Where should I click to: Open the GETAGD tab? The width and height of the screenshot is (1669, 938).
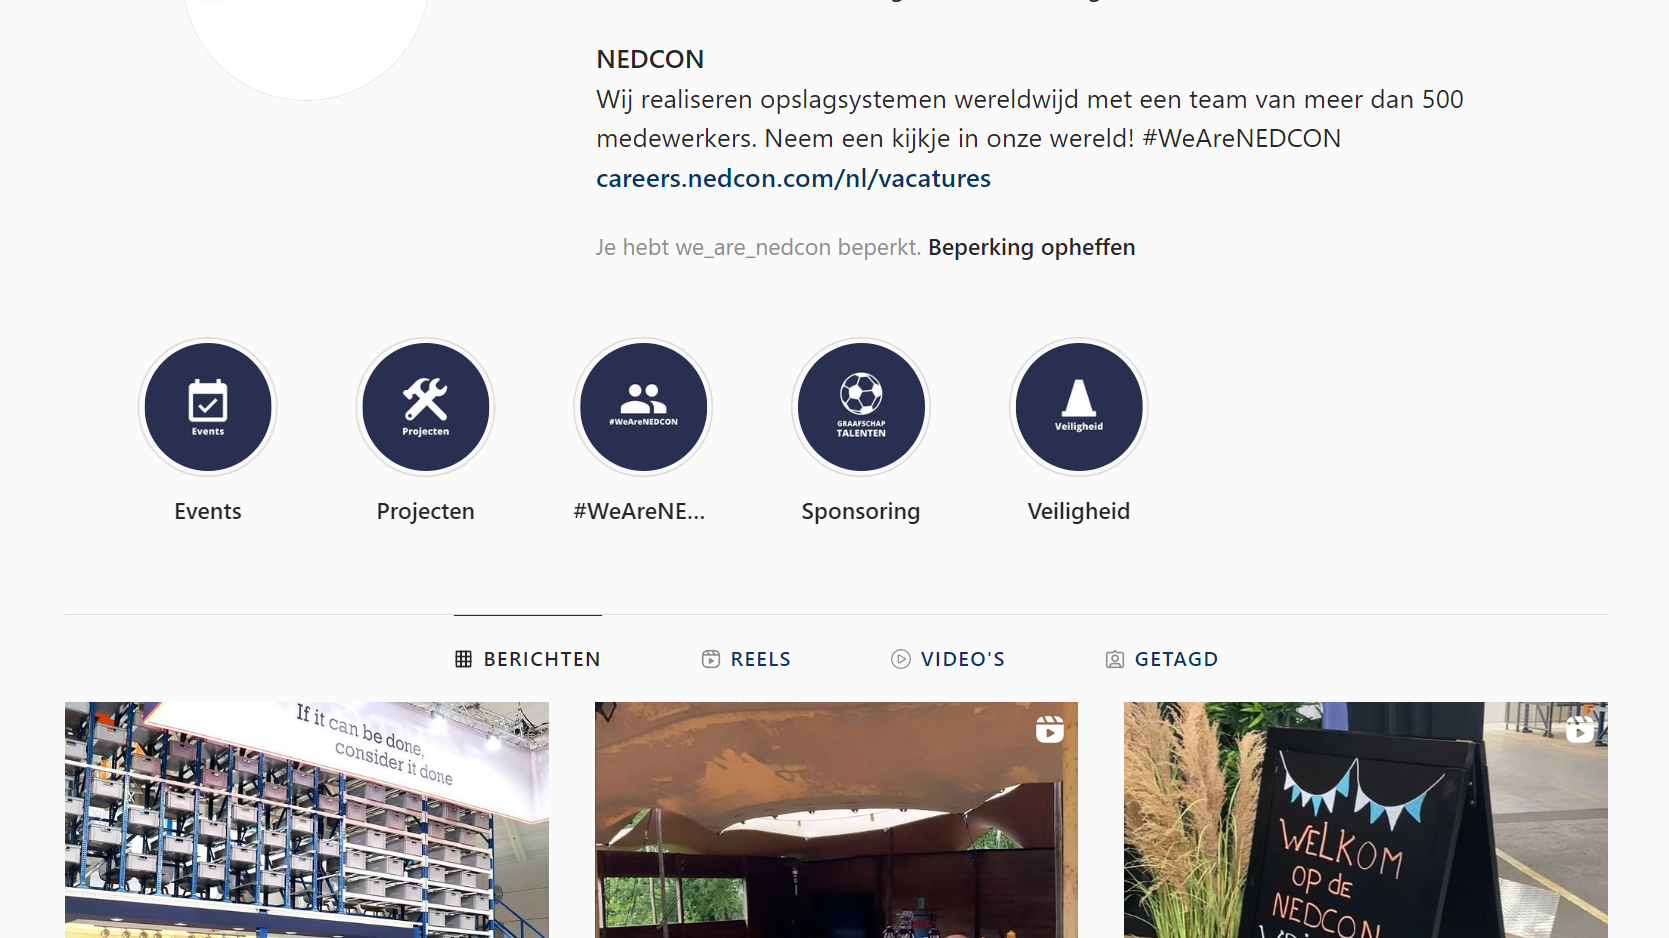coord(1162,659)
